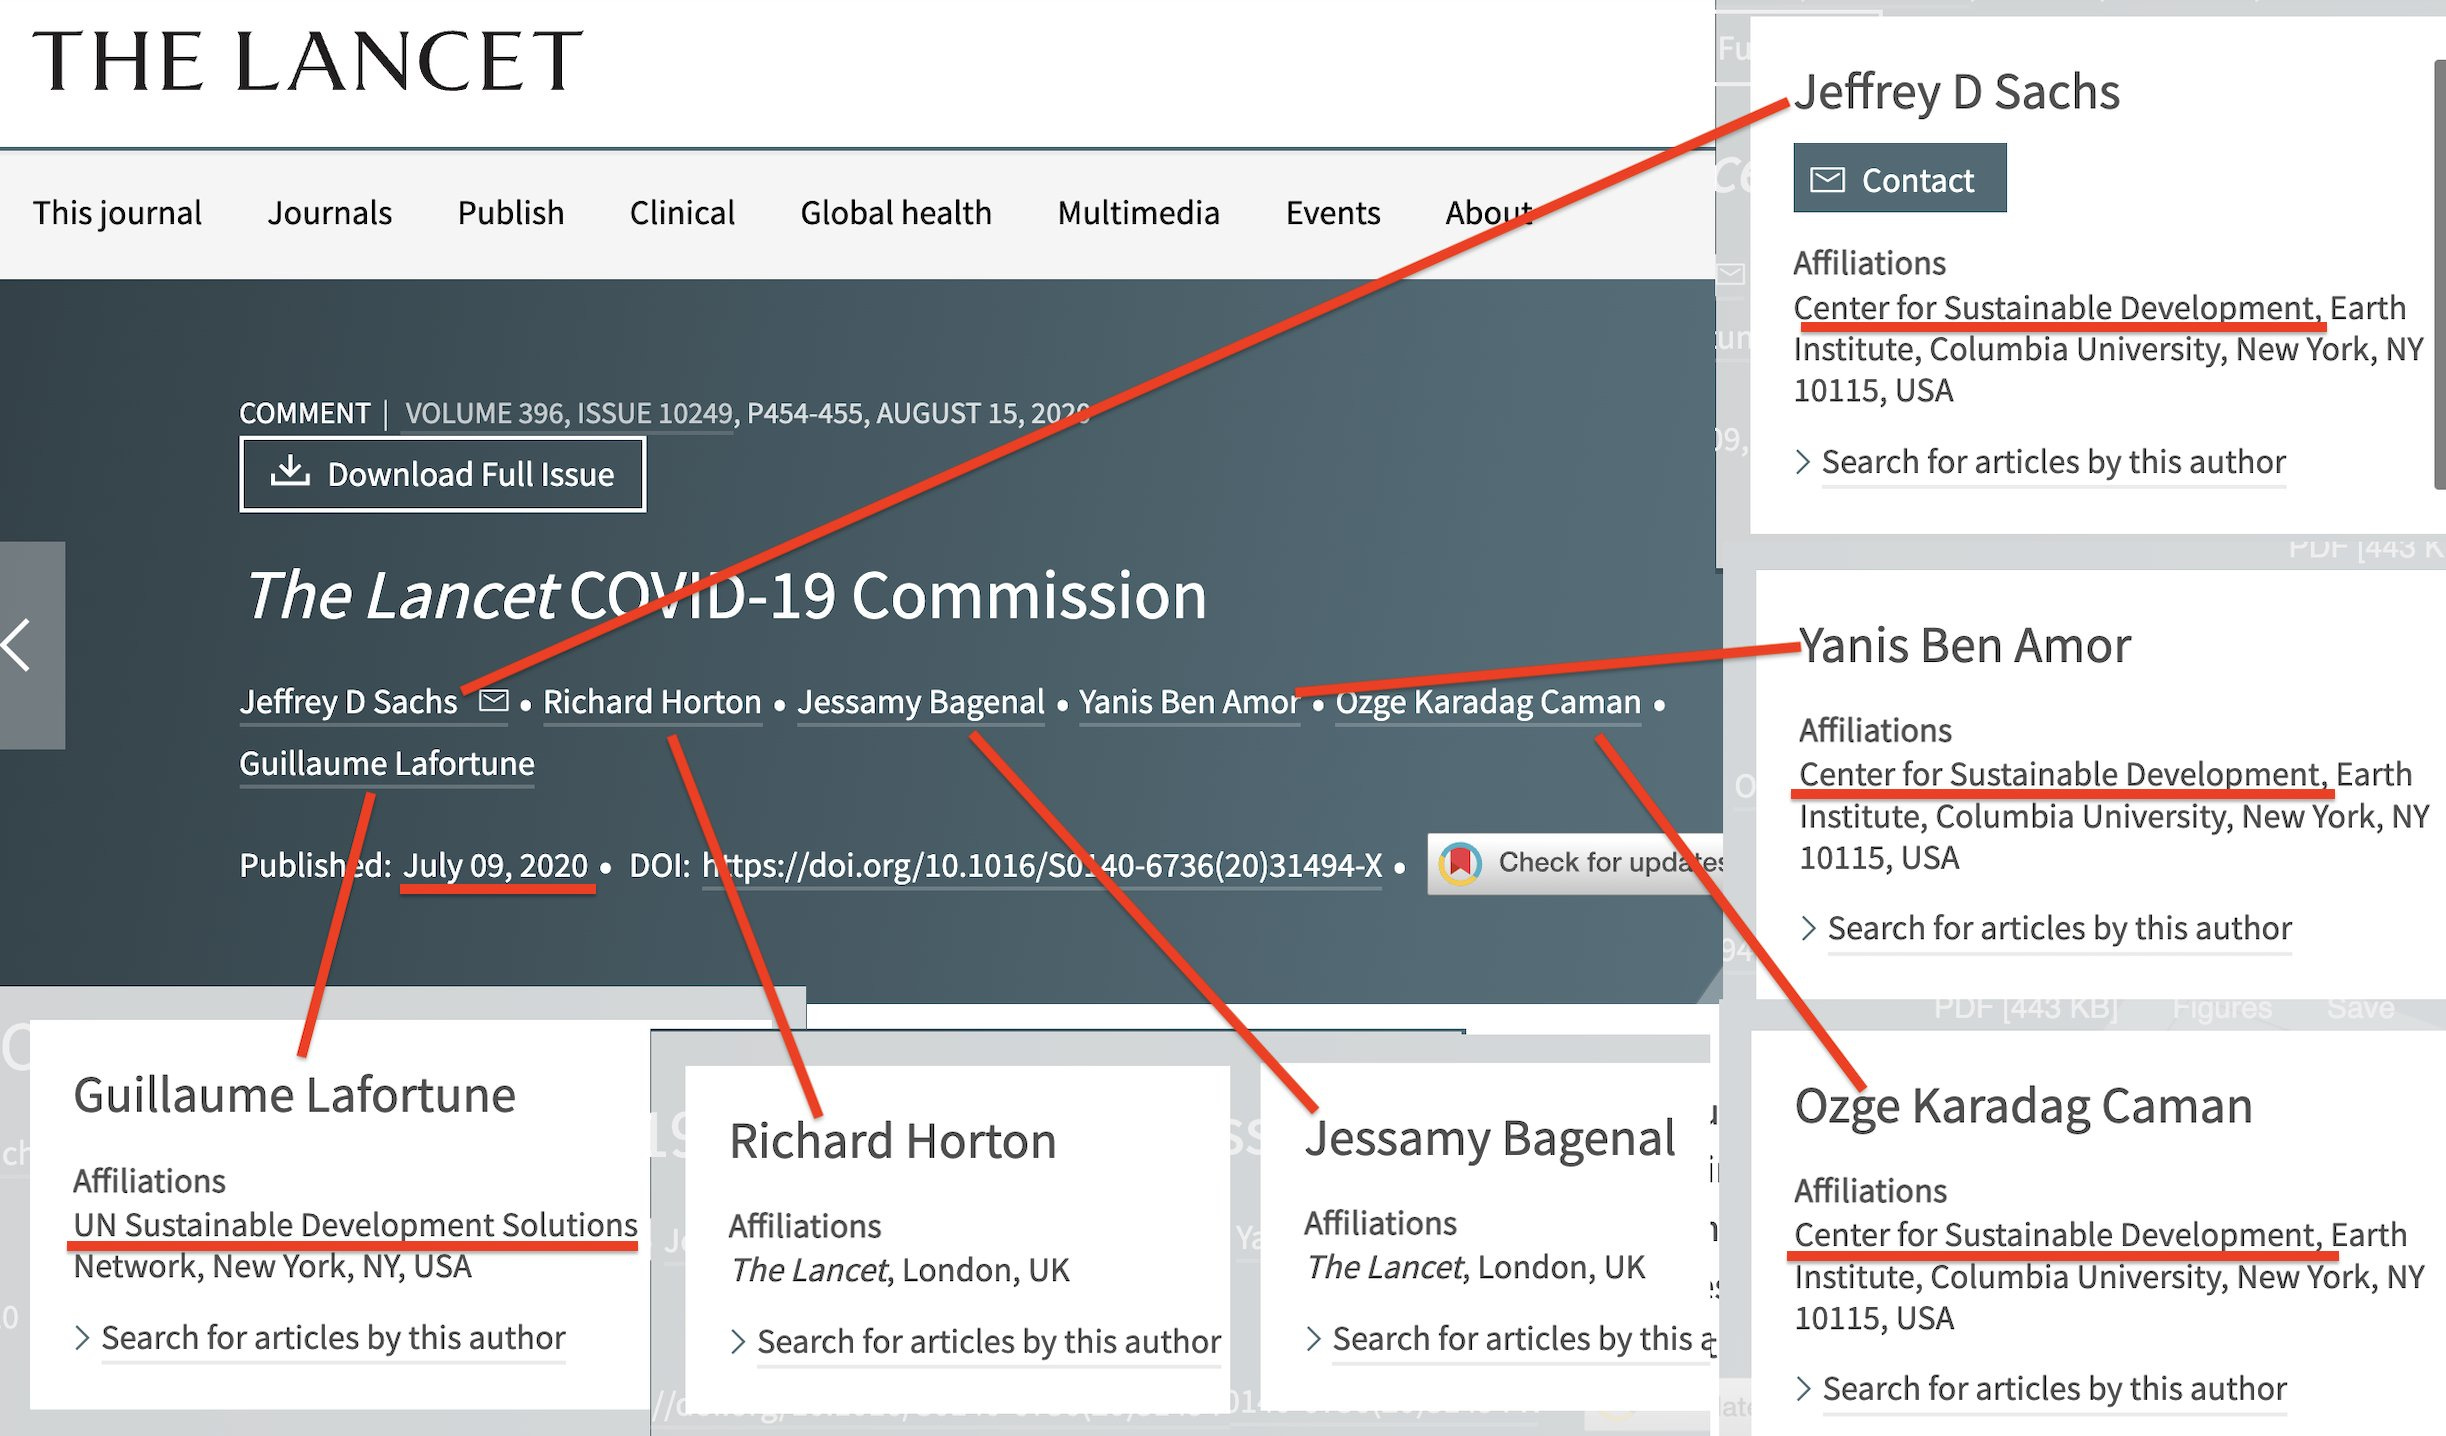Screen dimensions: 2446x1436
Task: Click The Lancet logo
Action: tap(307, 61)
